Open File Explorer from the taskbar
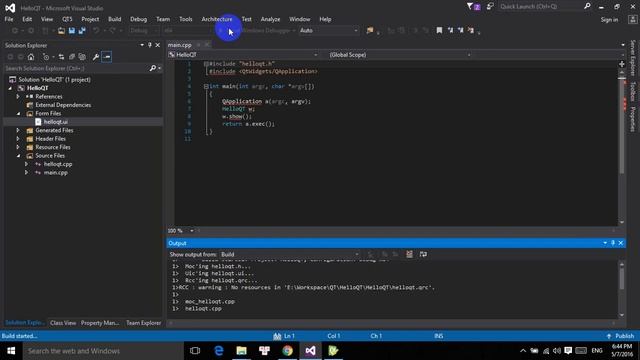 242,351
